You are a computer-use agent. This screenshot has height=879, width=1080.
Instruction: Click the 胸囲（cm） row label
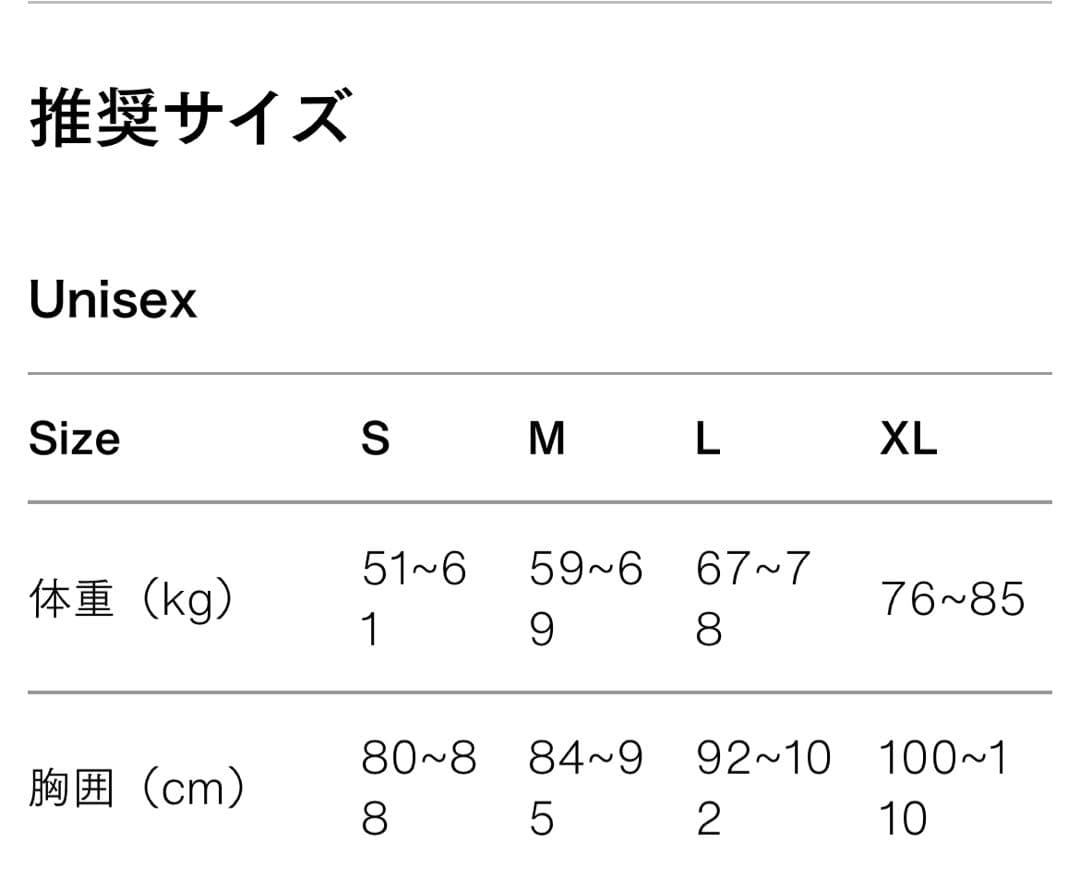click(x=137, y=790)
